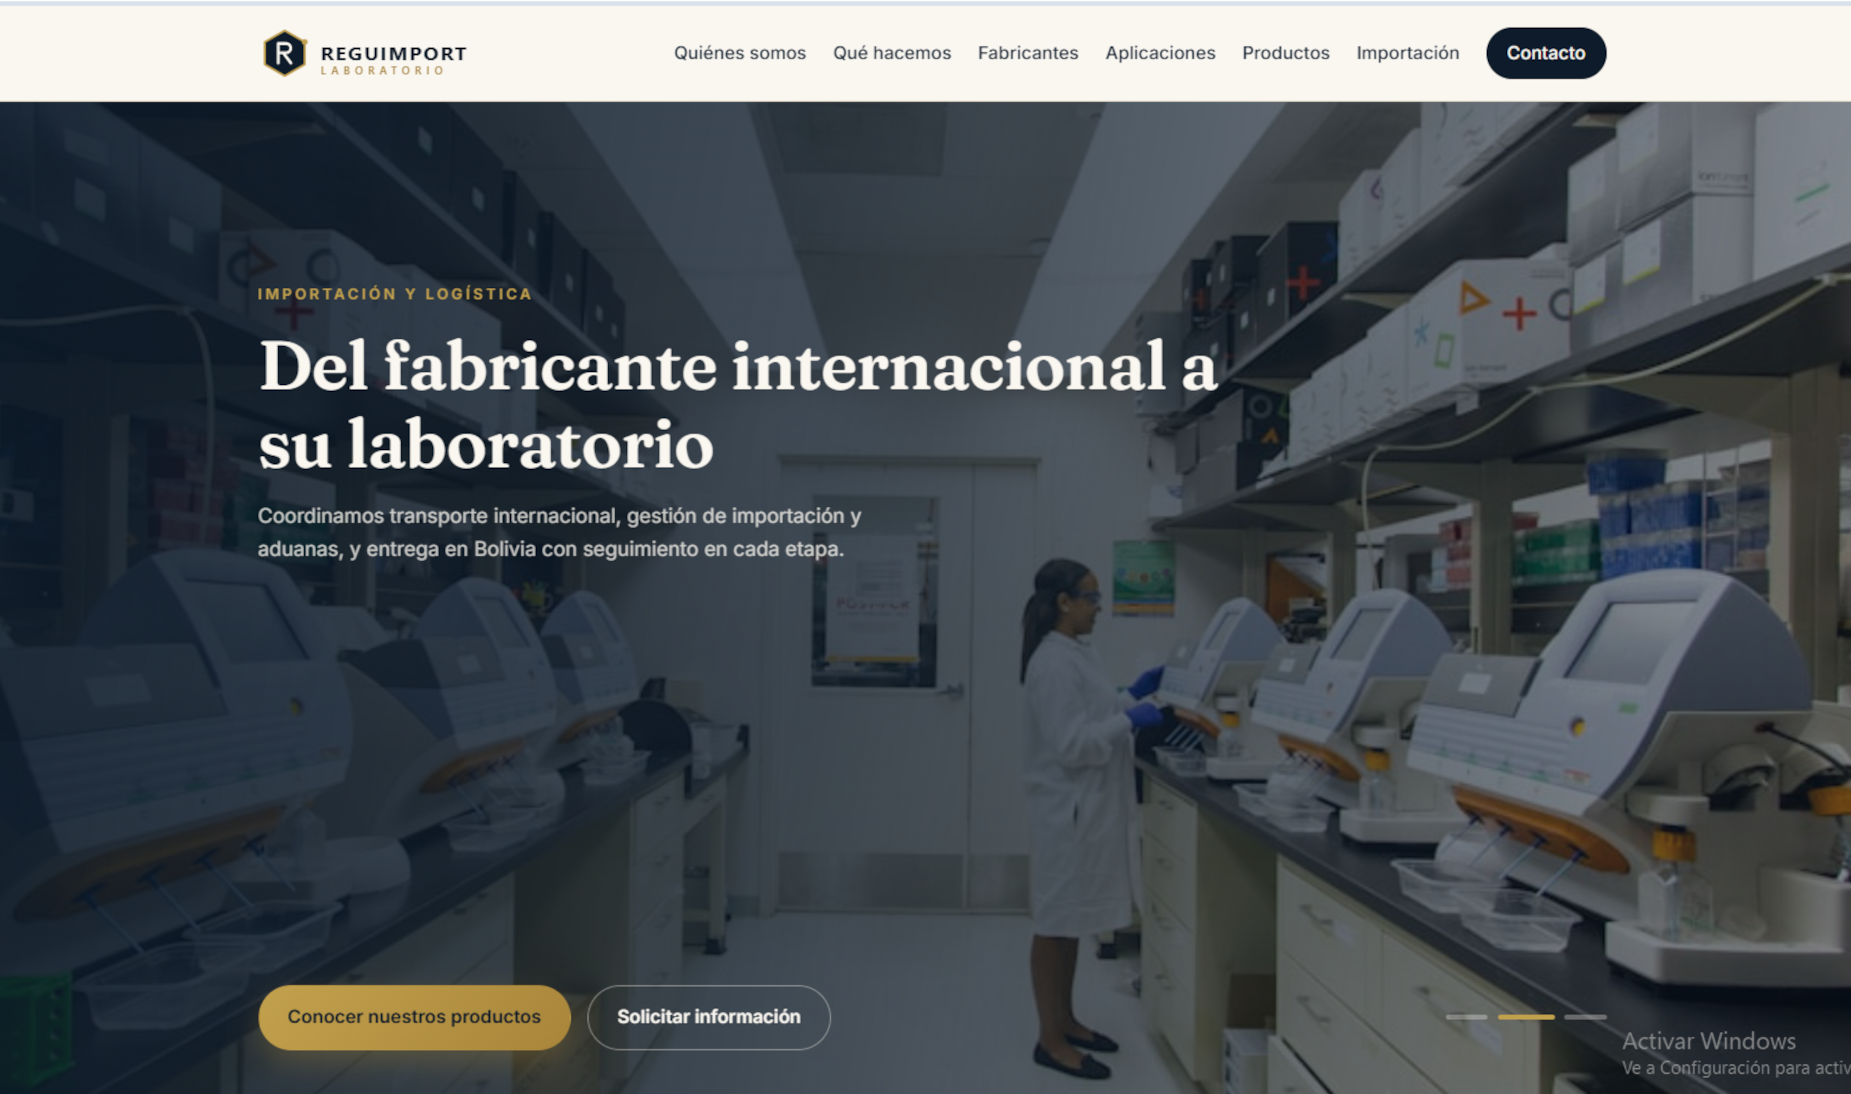Click the 'IMPORTACIÓN Y LOGÍSTICA' label
The width and height of the screenshot is (1851, 1094).
point(395,294)
